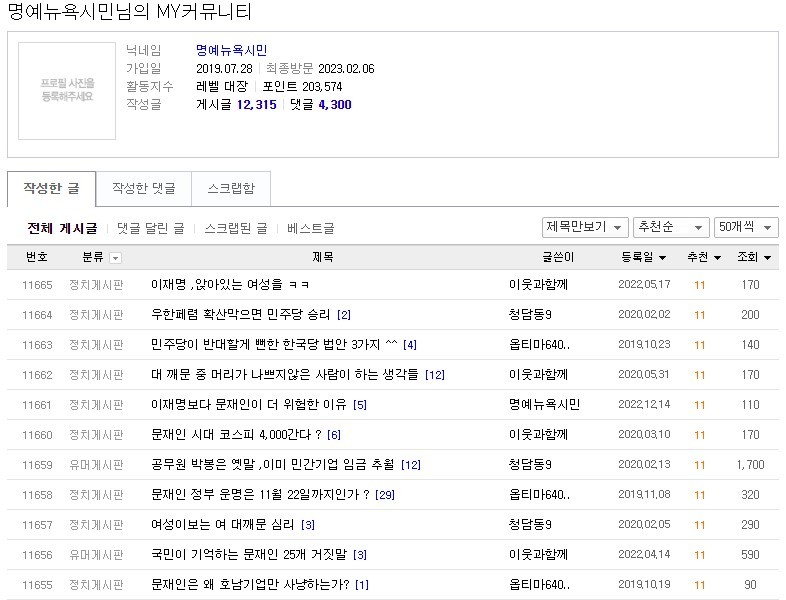Open the 추천순 sort order dropdown
The image size is (786, 600).
point(671,227)
